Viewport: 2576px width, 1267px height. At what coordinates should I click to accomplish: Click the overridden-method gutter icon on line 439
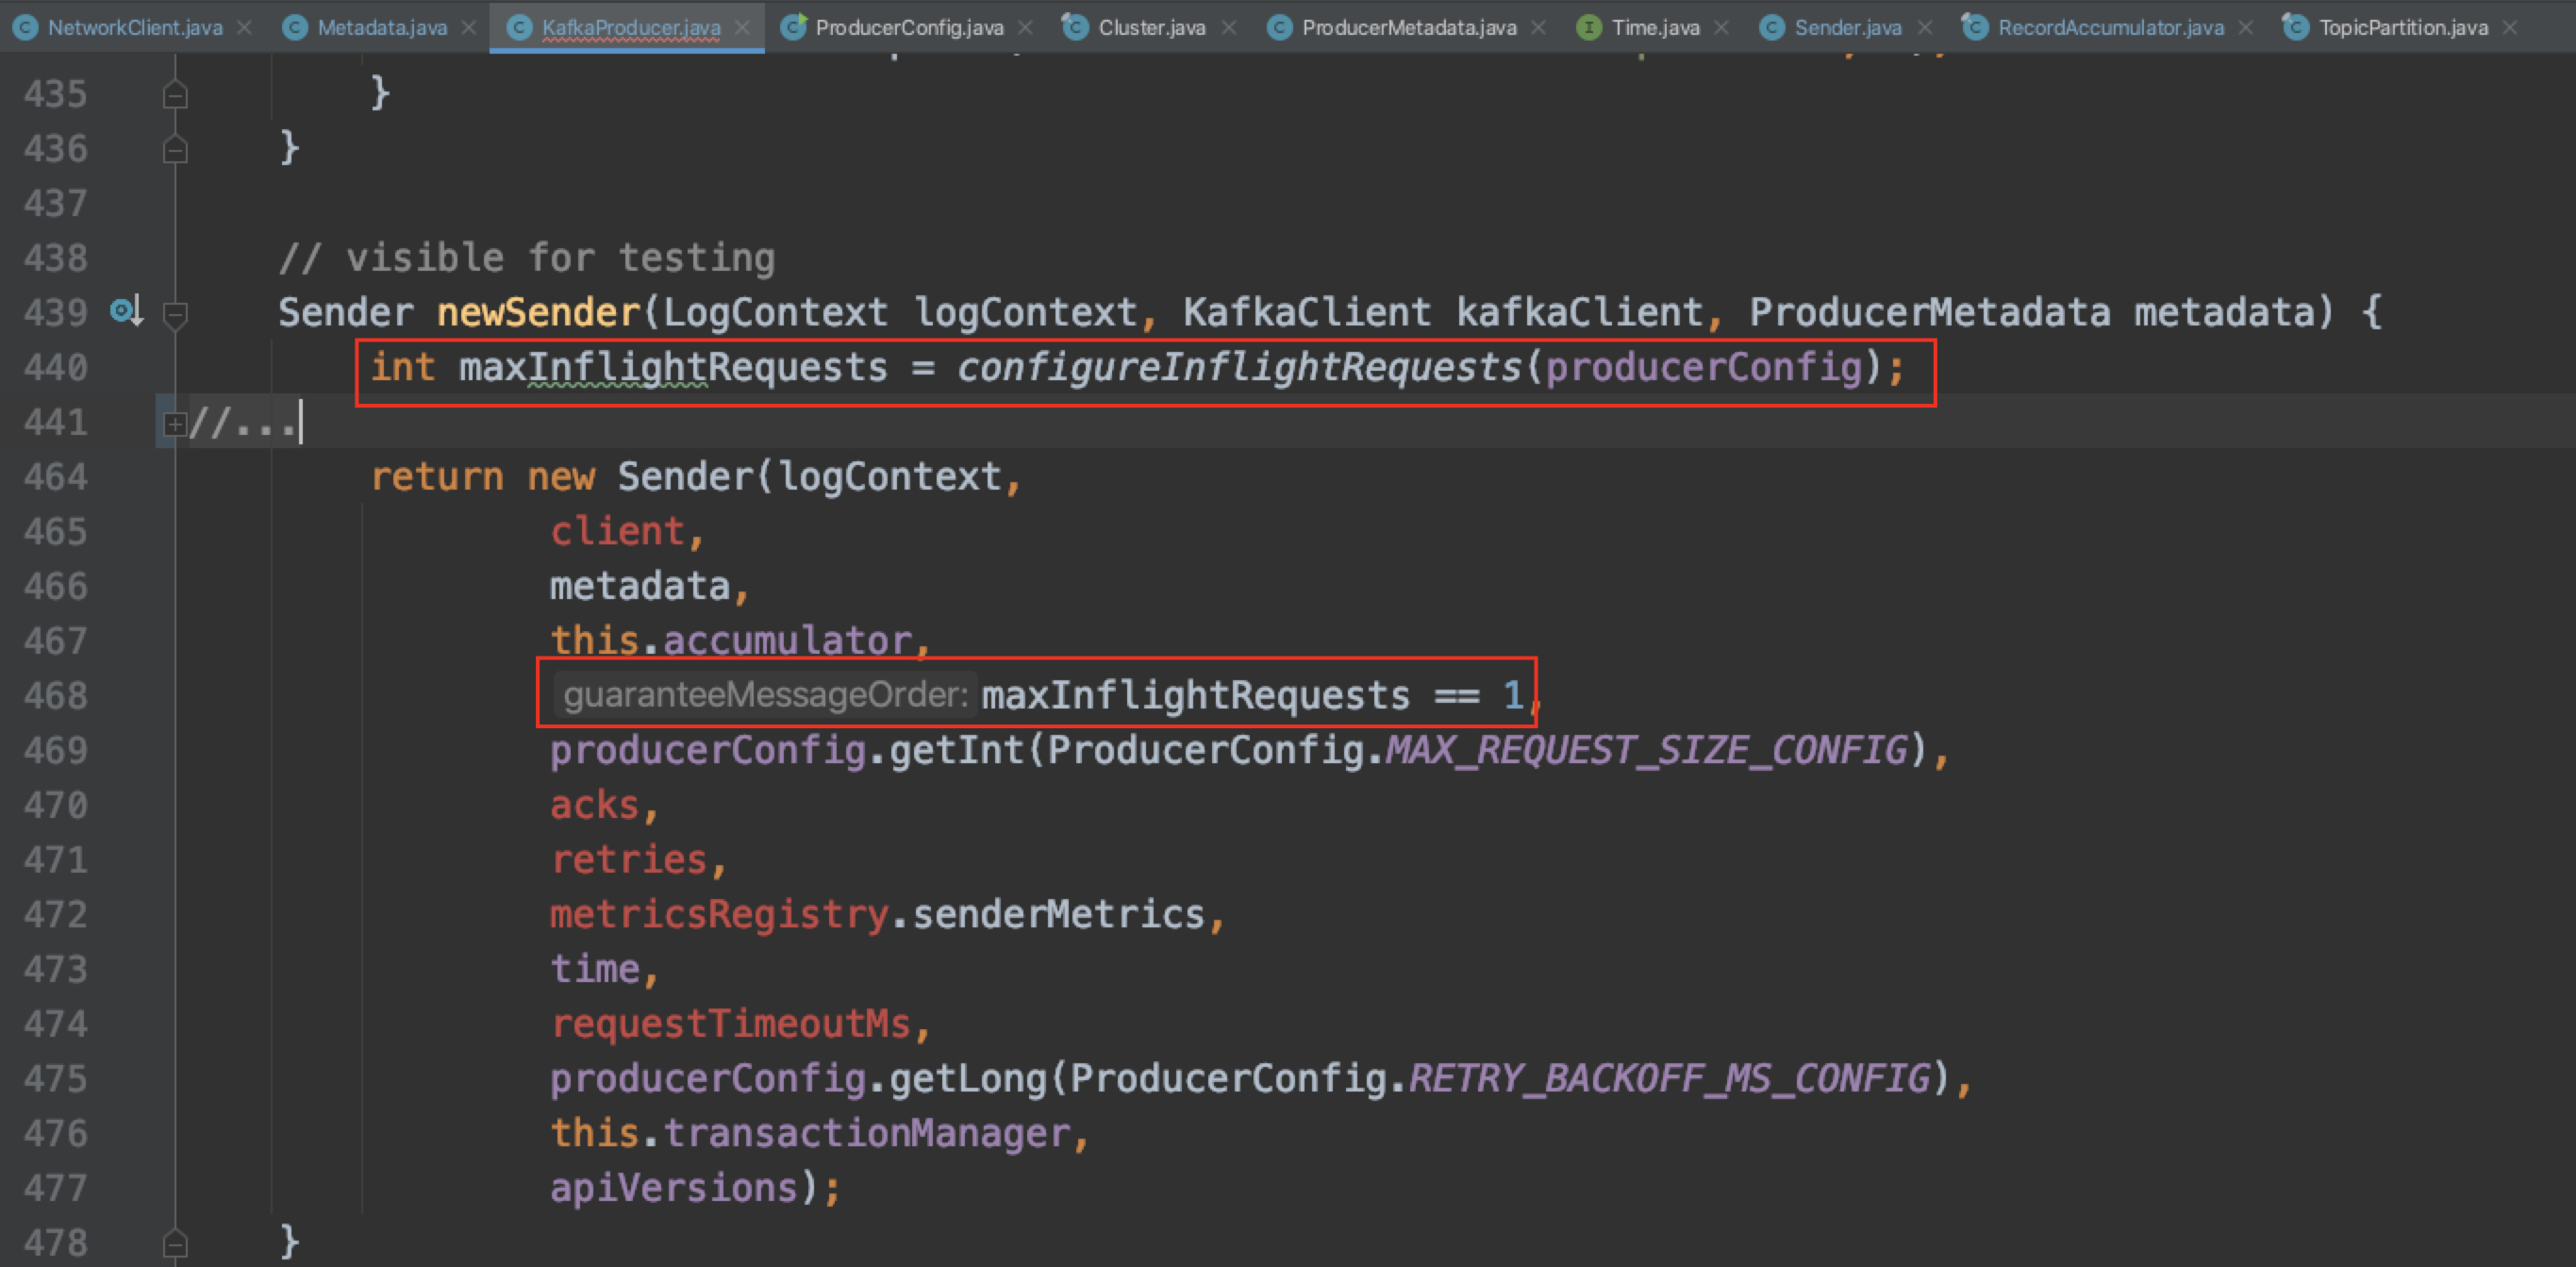point(126,312)
